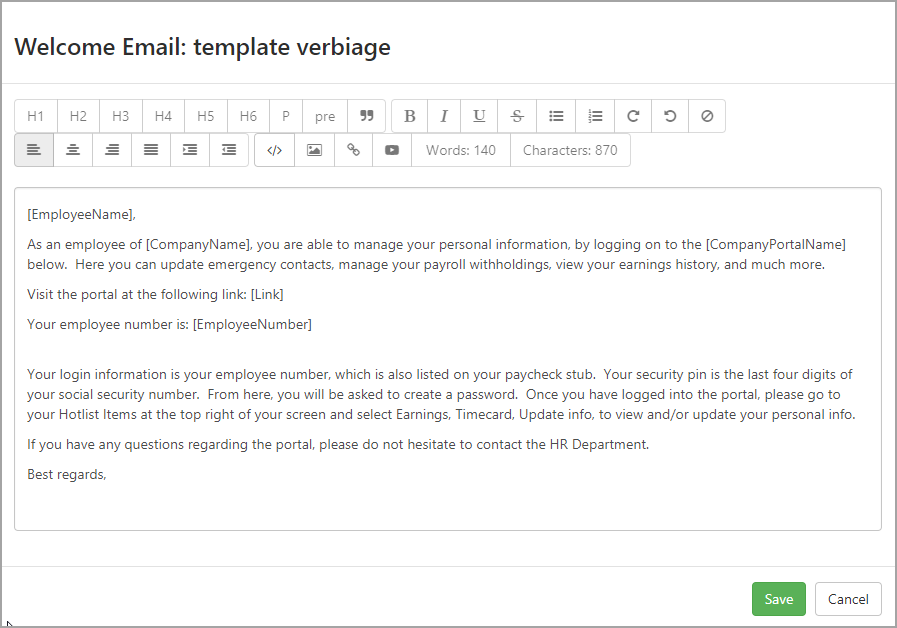
Task: Insert an unordered bullet list
Action: [x=556, y=116]
